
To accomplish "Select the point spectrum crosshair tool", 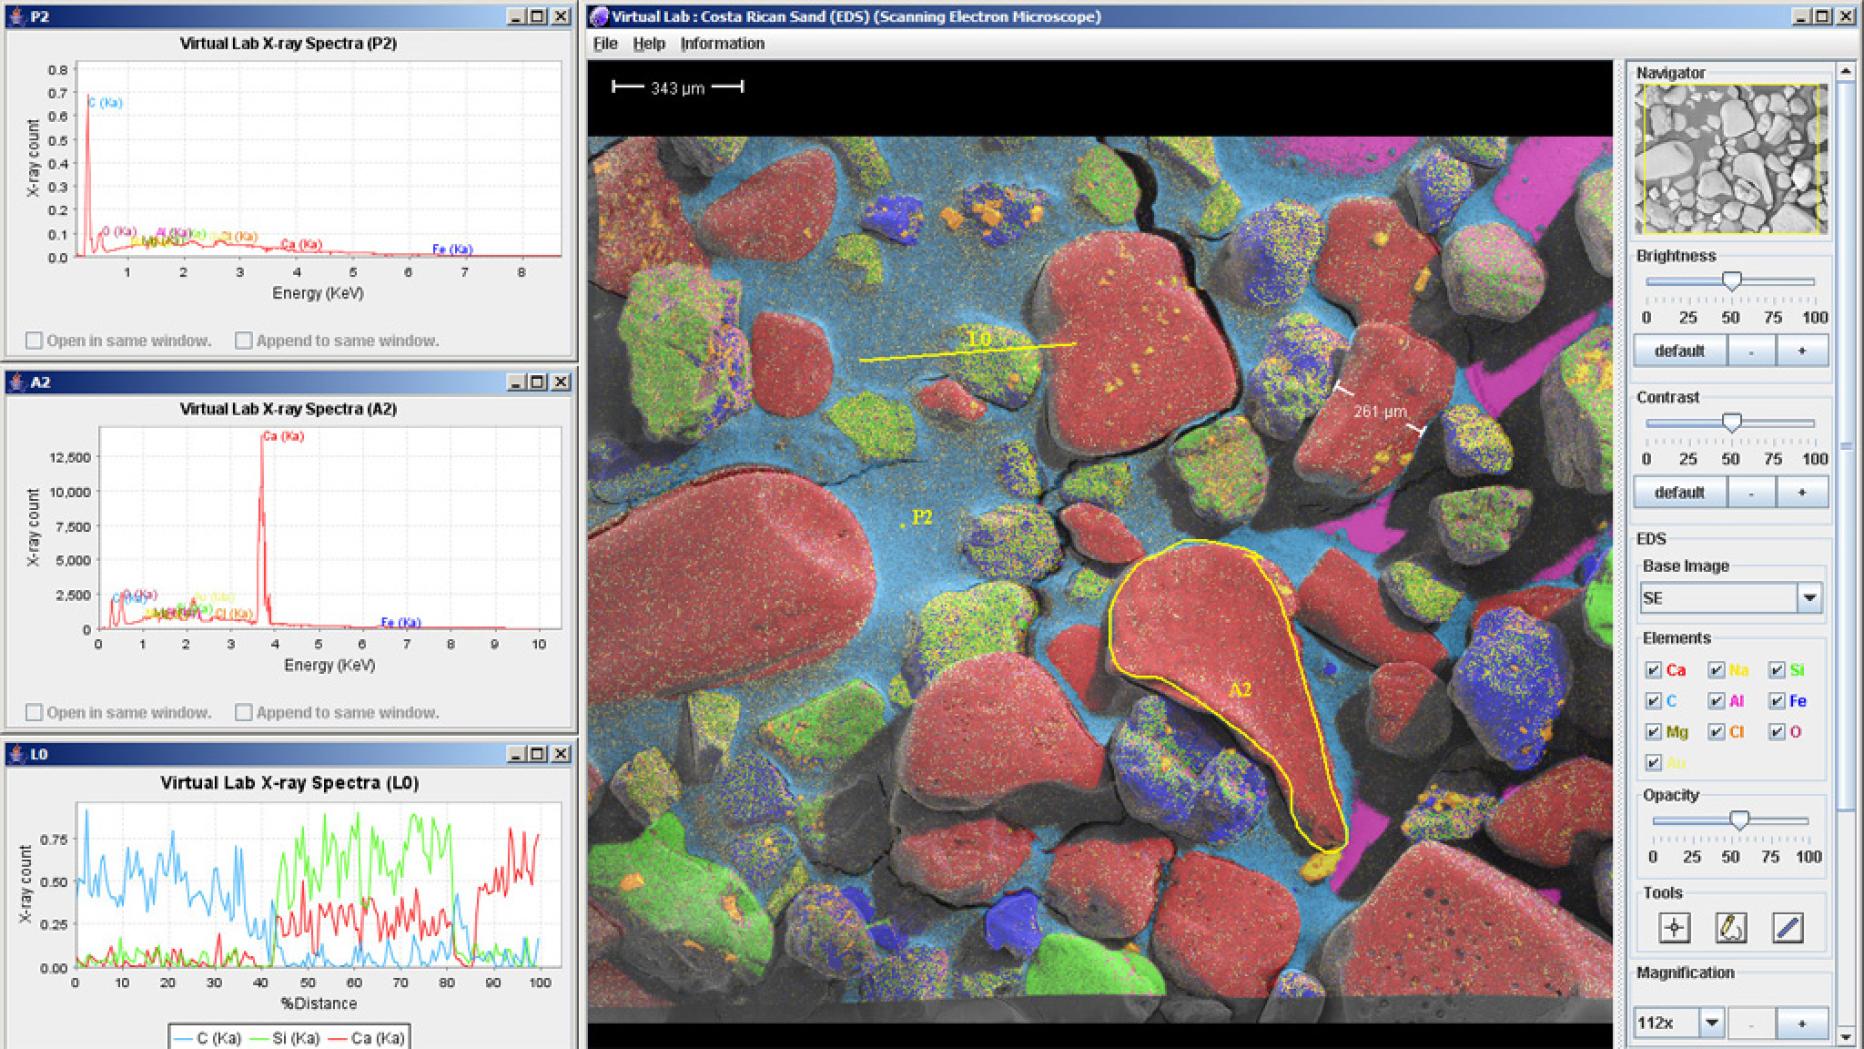I will click(1674, 927).
